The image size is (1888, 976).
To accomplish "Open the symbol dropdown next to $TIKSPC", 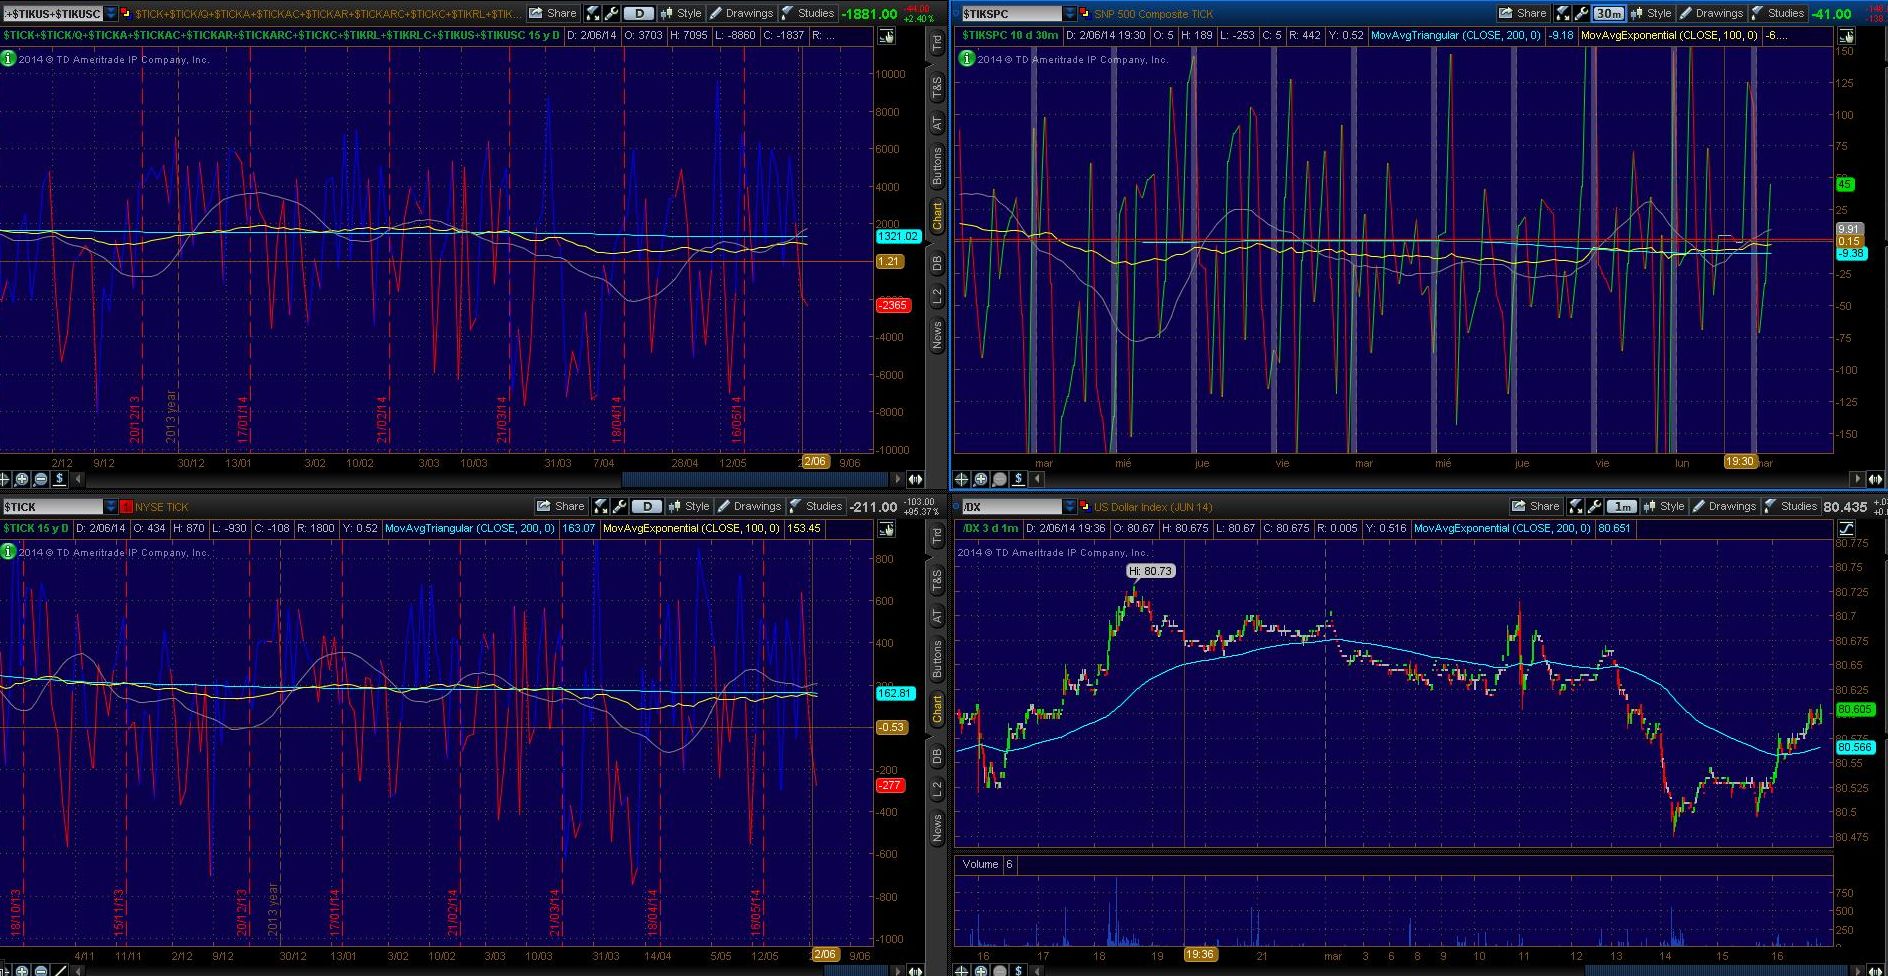I will [1069, 14].
